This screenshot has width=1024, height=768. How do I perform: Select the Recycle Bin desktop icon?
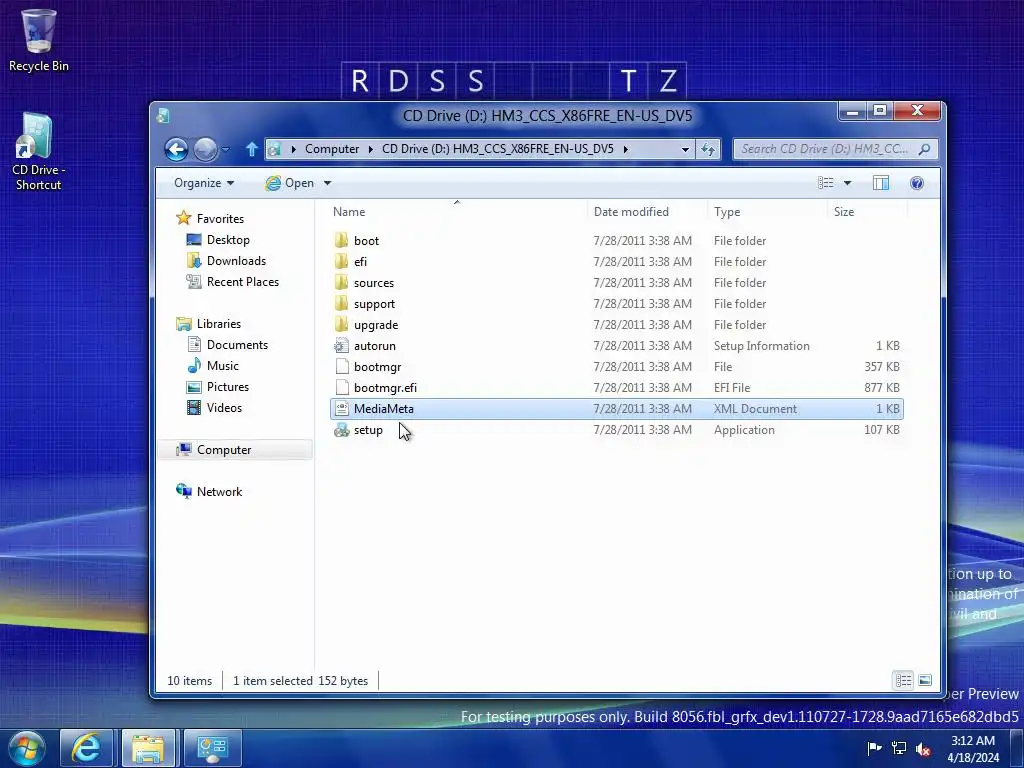tap(38, 40)
